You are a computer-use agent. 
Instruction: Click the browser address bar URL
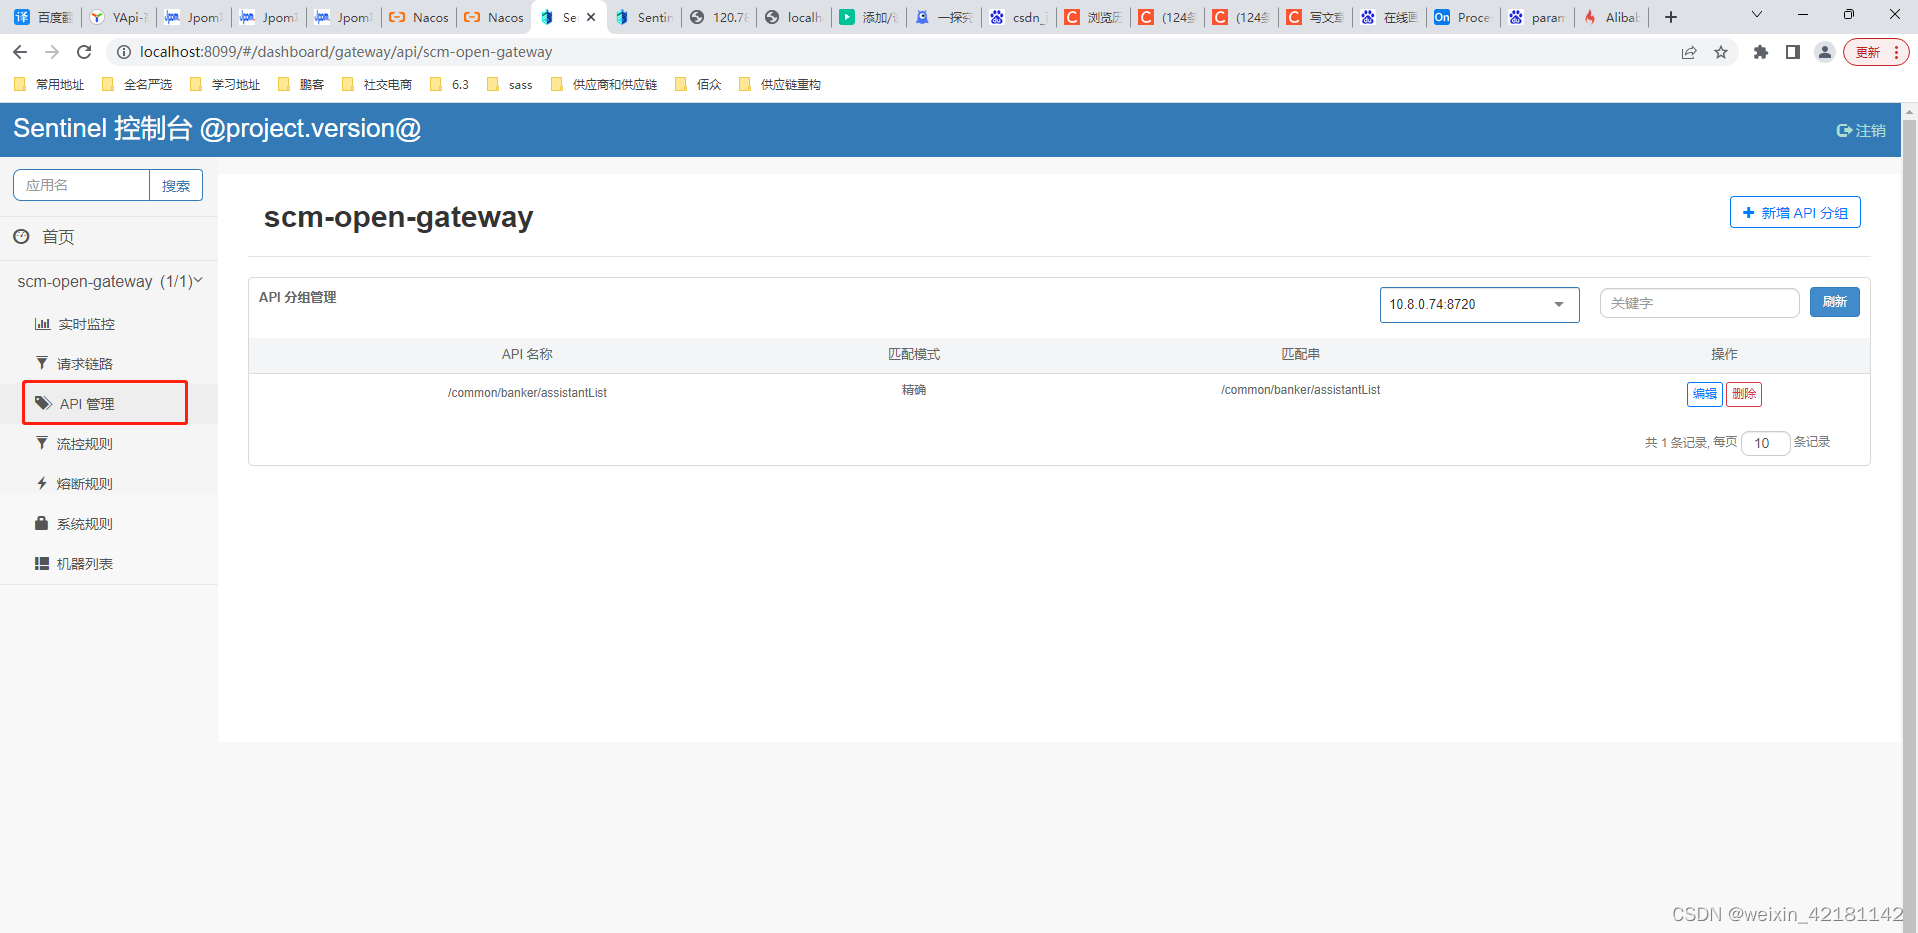(346, 52)
